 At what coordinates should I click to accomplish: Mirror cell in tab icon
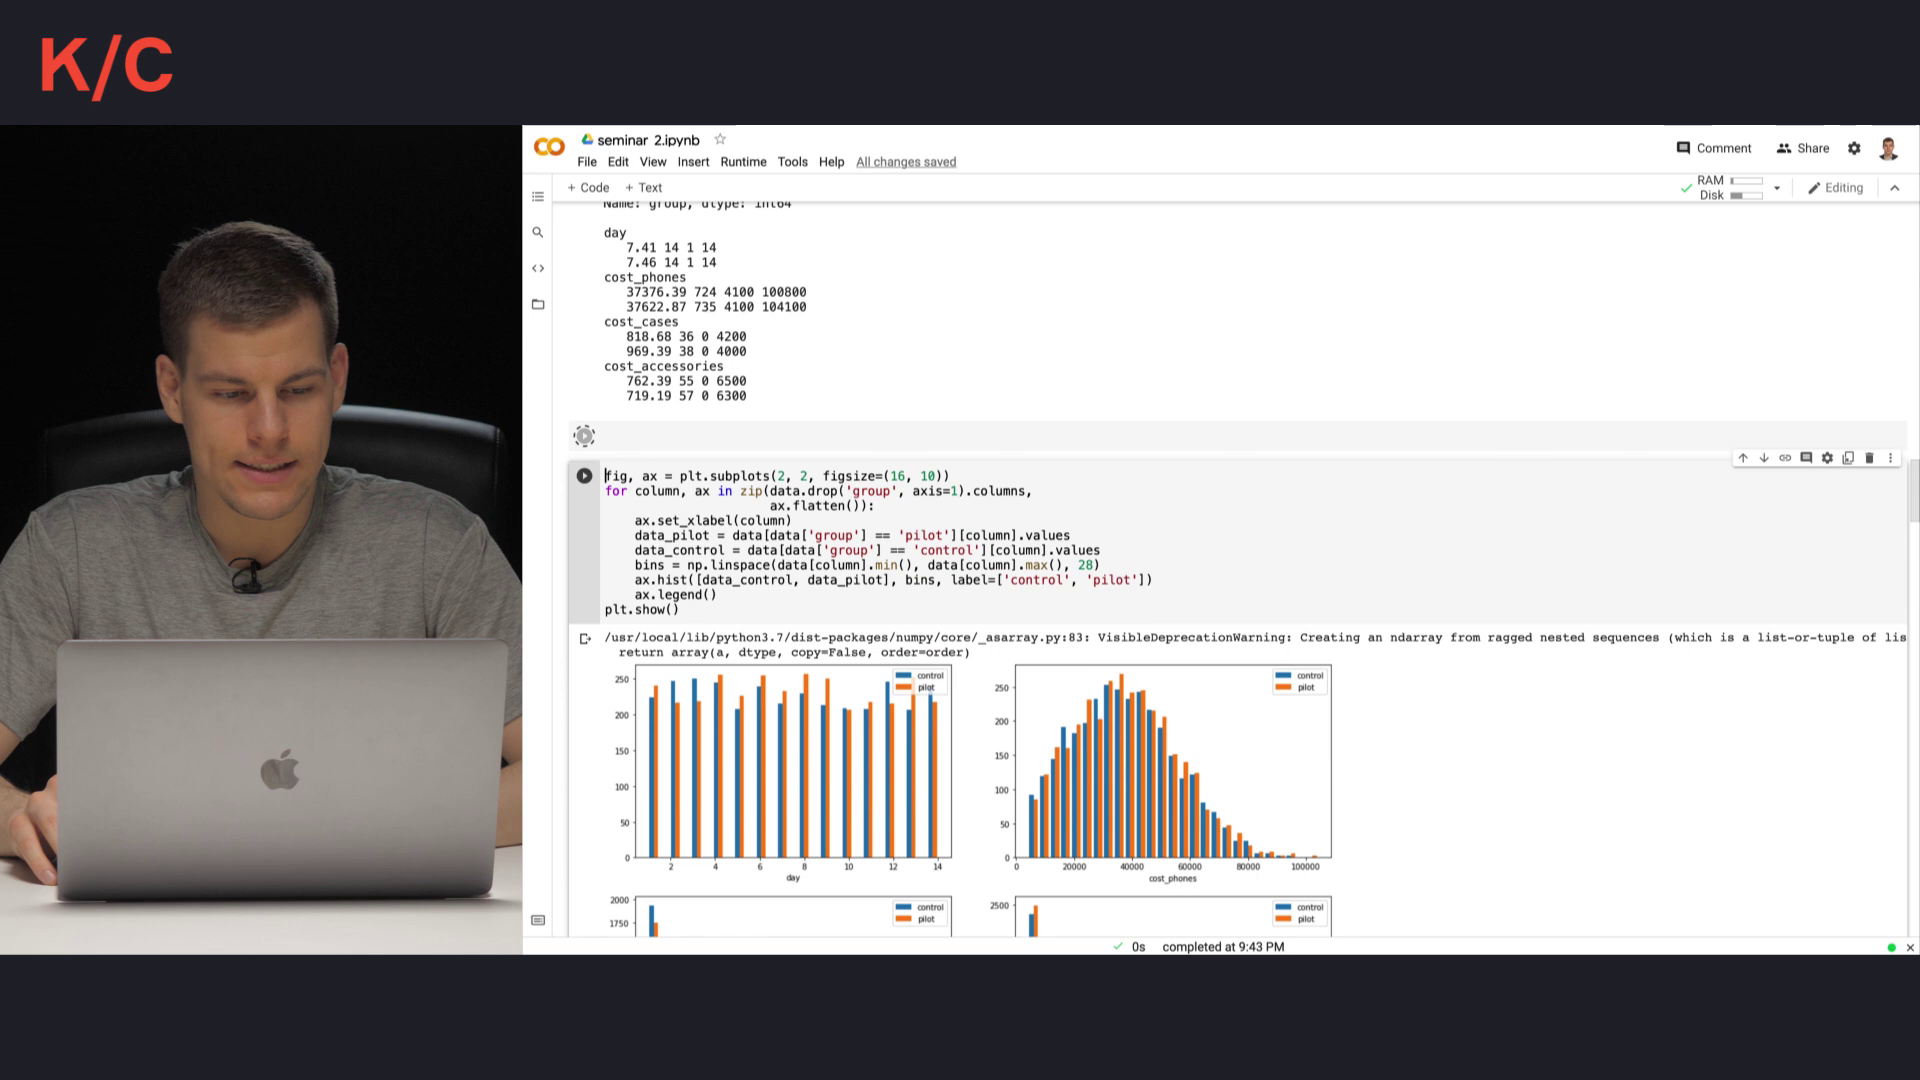coord(1848,458)
